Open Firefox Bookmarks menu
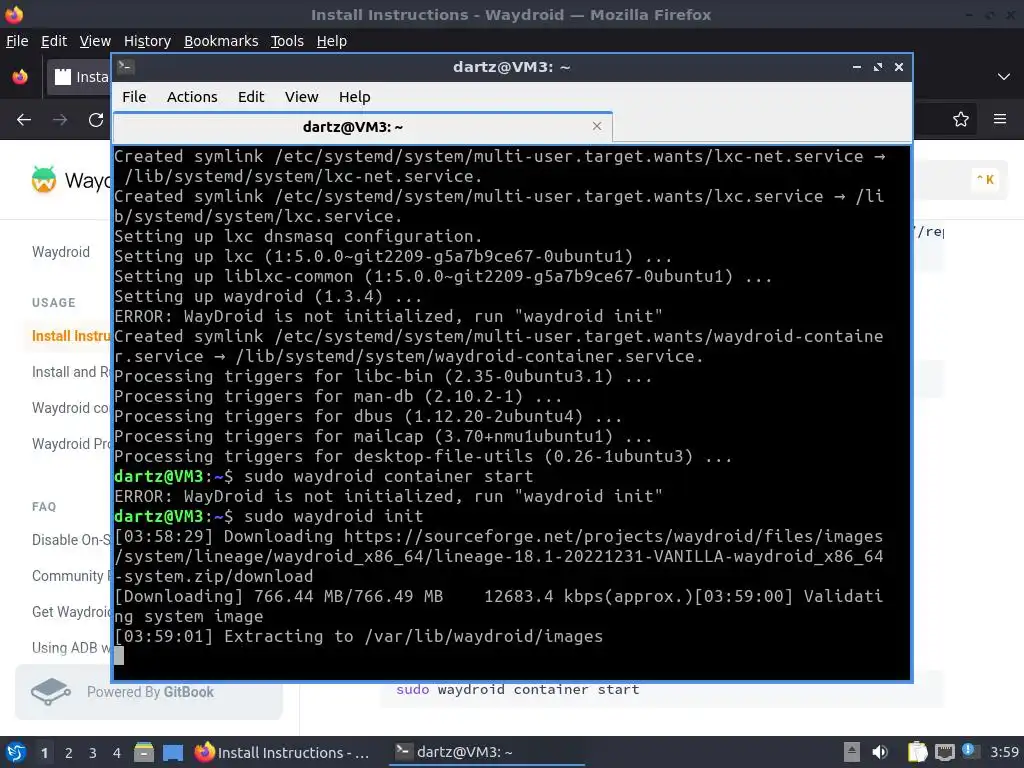Image resolution: width=1024 pixels, height=768 pixels. [x=221, y=41]
